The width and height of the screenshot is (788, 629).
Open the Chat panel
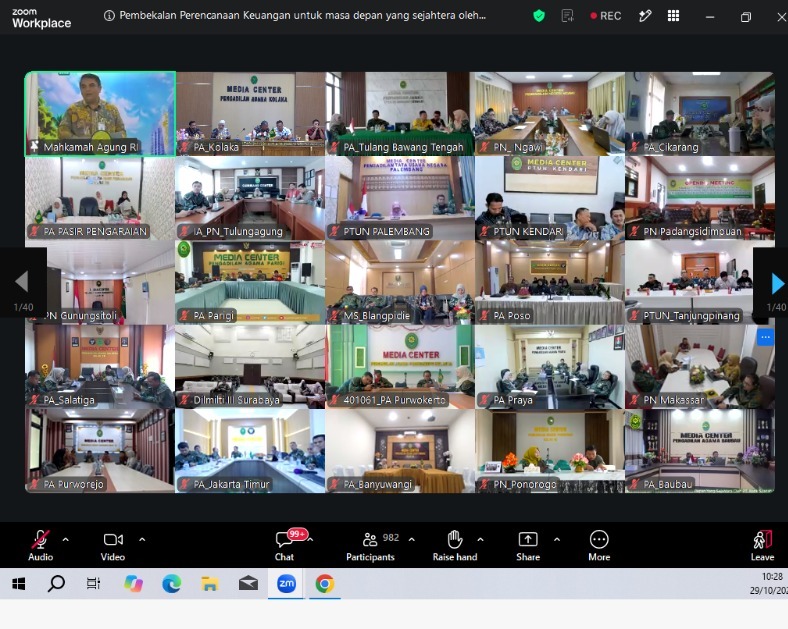point(284,545)
